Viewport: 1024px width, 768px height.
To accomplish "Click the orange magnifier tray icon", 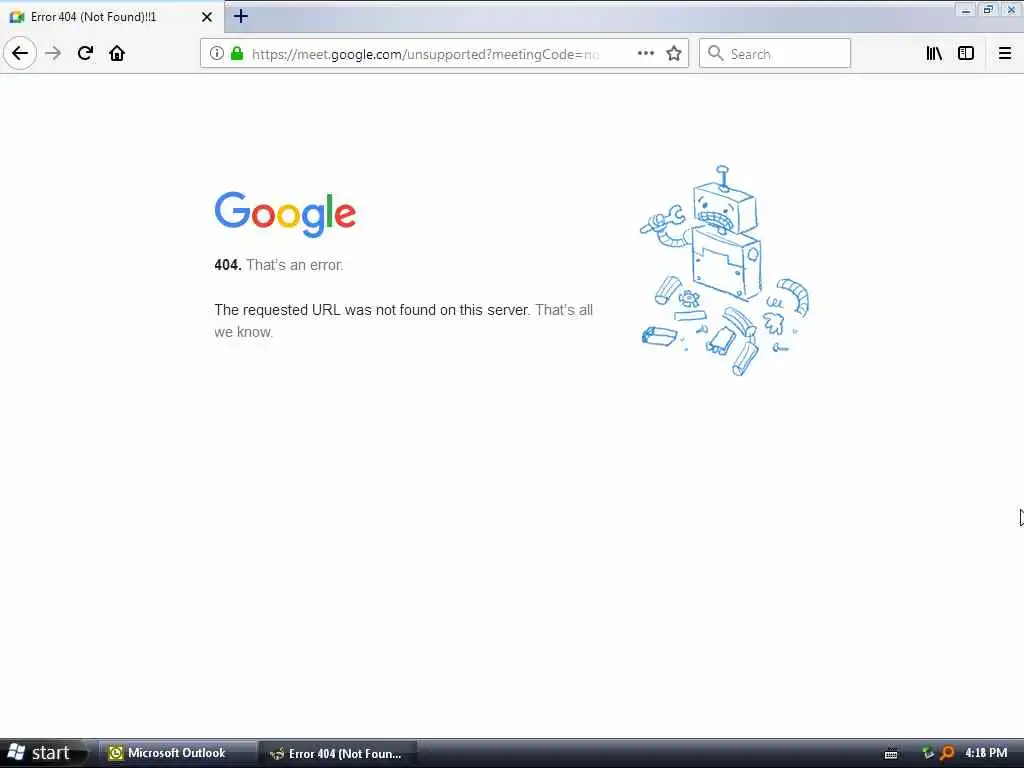I will [x=947, y=754].
